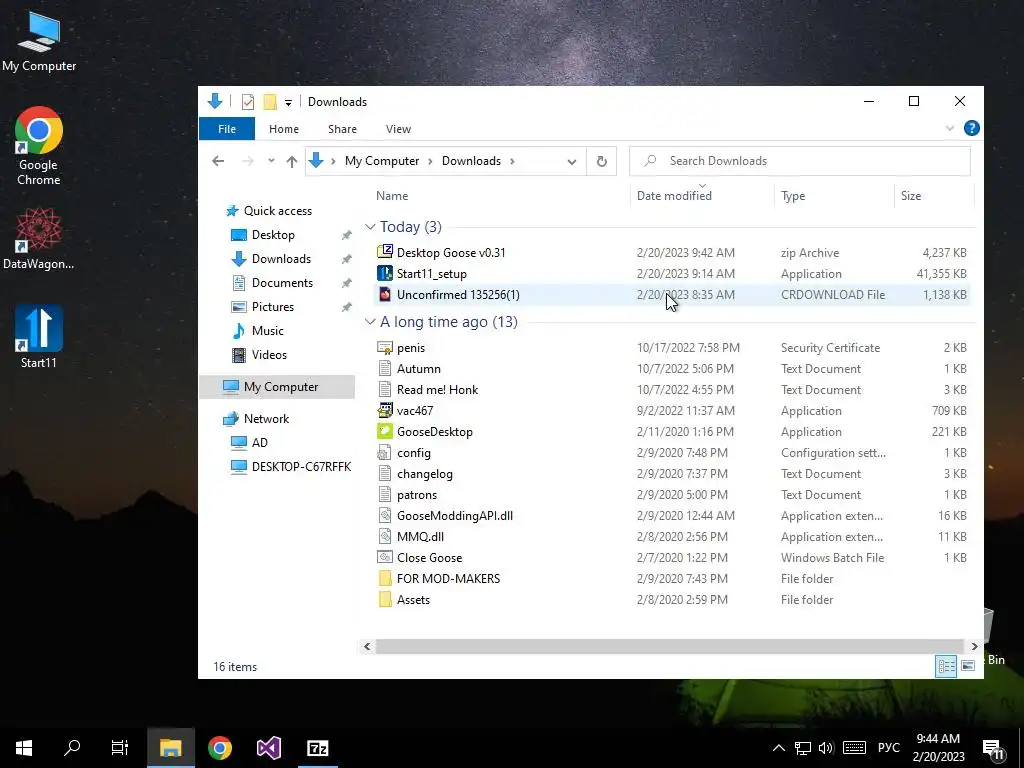The image size is (1024, 768).
Task: Expand the ribbon with chevron
Action: [x=950, y=129]
